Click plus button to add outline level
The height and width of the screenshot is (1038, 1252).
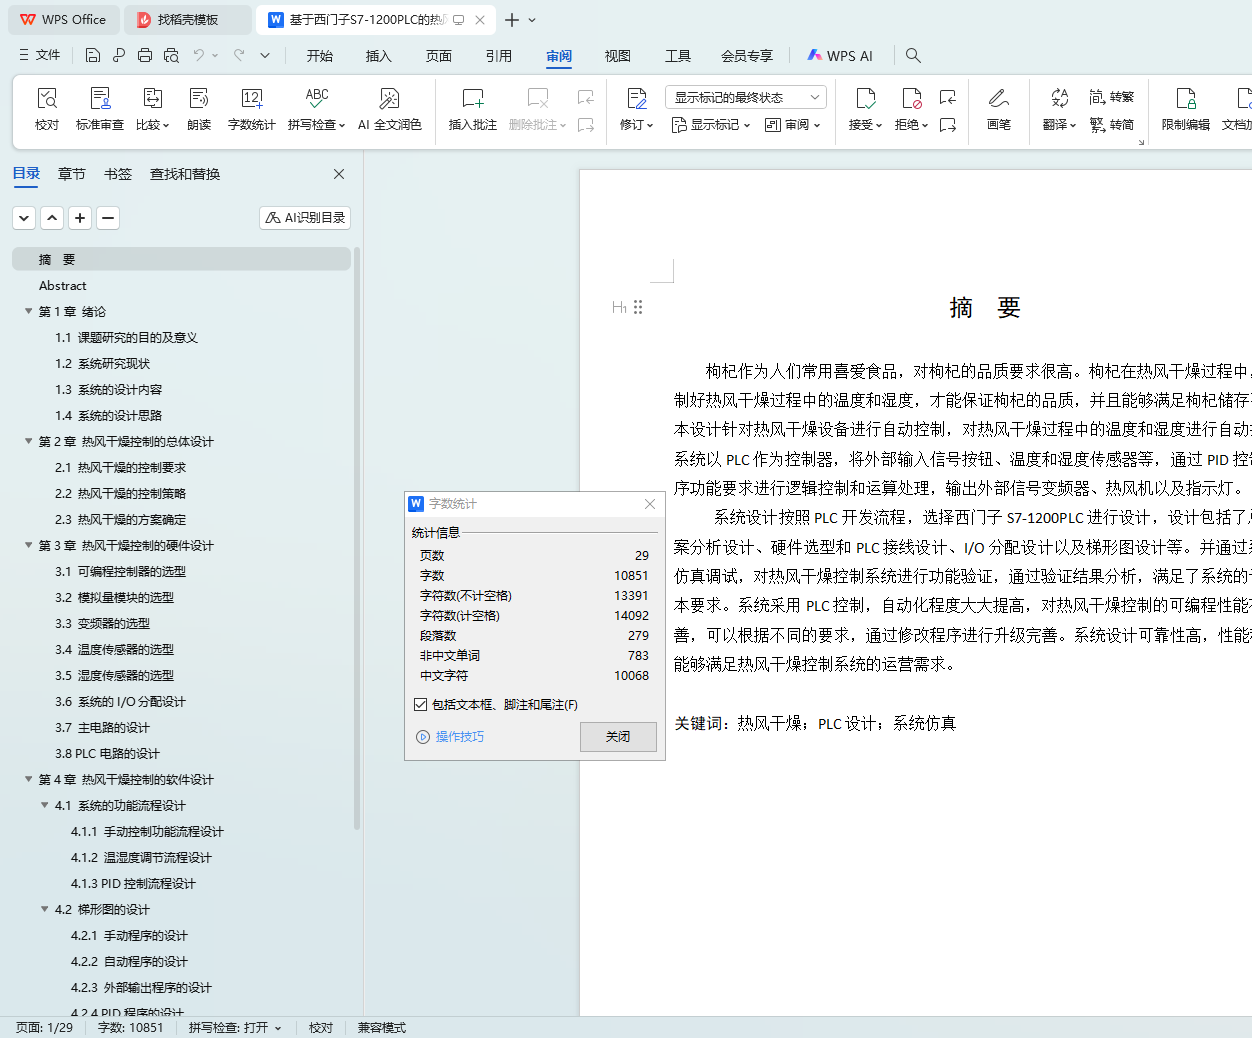80,217
